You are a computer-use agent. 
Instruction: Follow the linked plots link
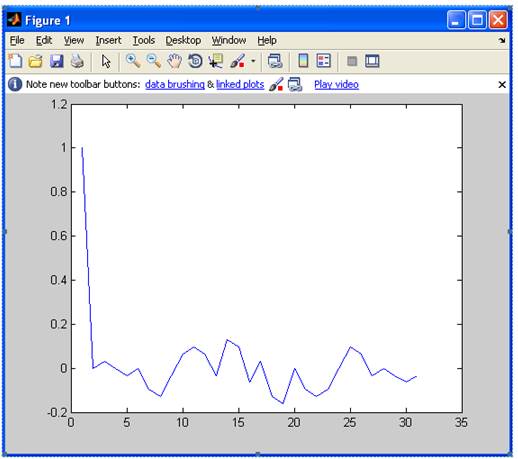coord(240,84)
